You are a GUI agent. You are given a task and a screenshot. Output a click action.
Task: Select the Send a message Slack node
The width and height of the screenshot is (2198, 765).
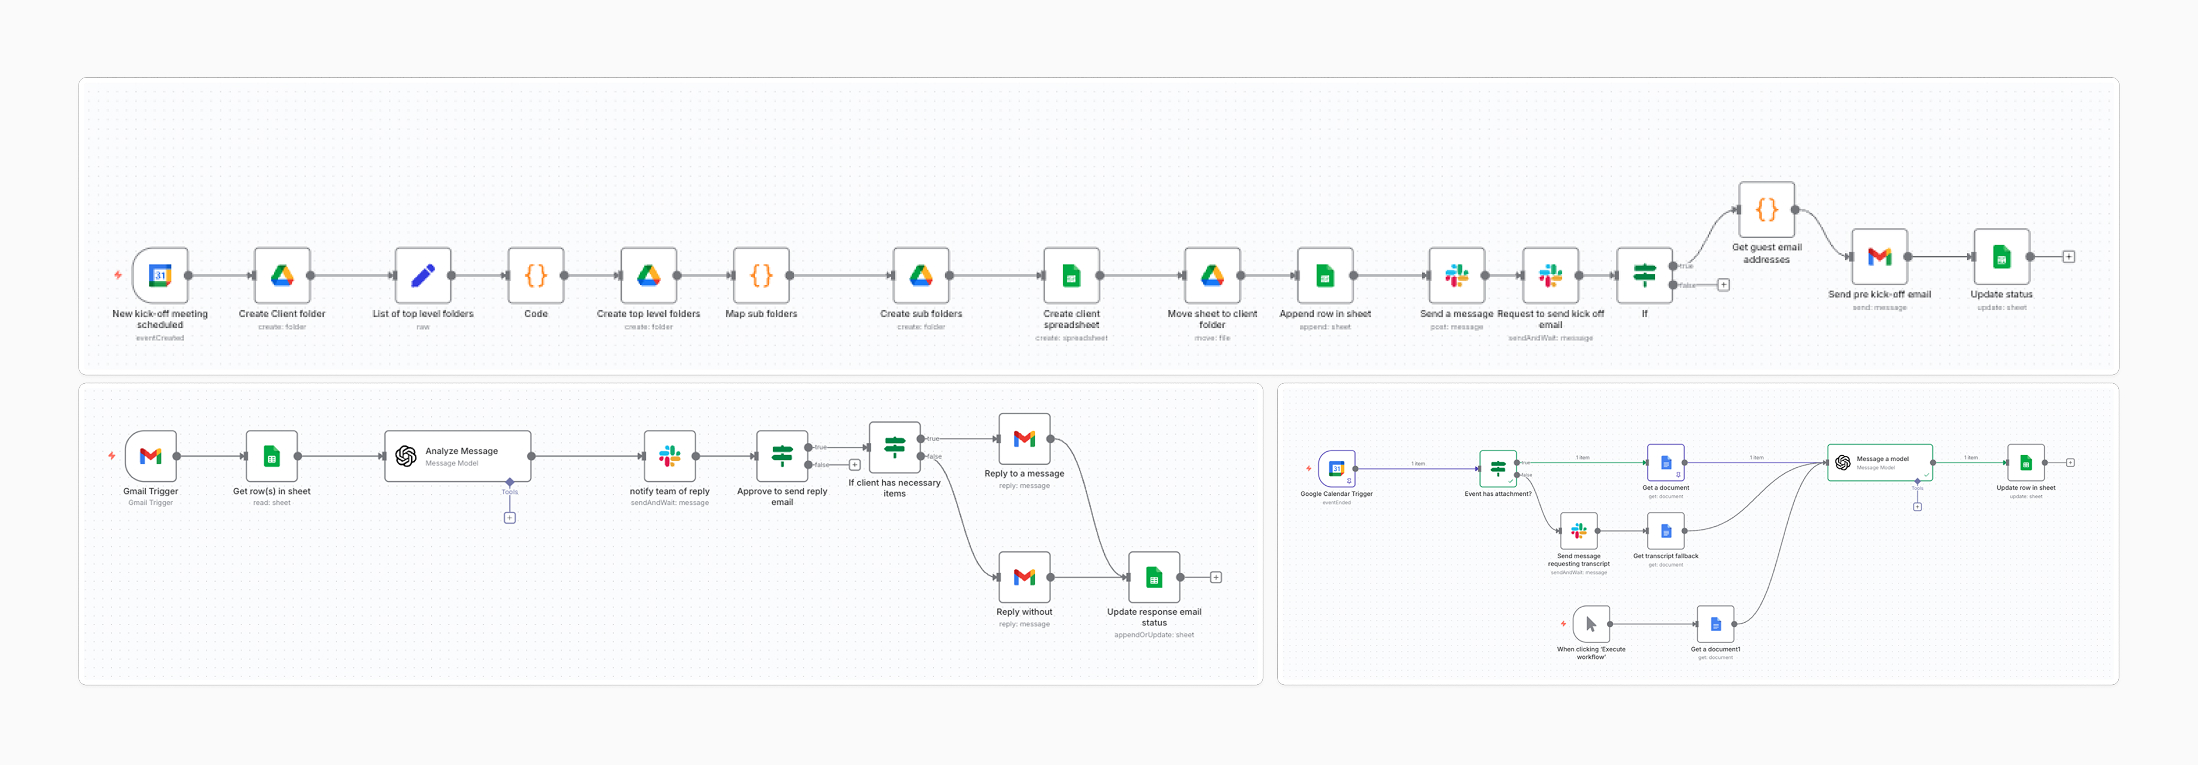tap(1457, 276)
